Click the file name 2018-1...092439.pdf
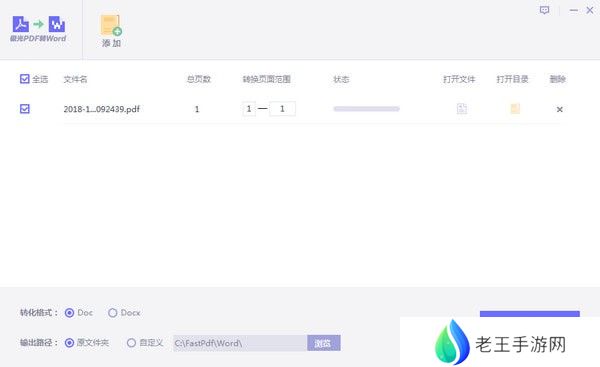 tap(101, 109)
